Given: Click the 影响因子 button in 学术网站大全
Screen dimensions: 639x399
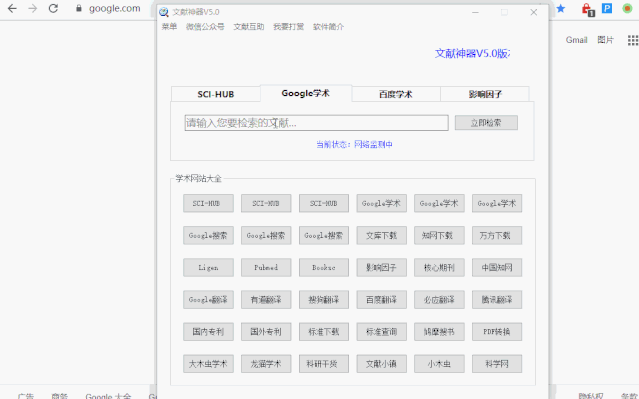Looking at the screenshot, I should [381, 268].
